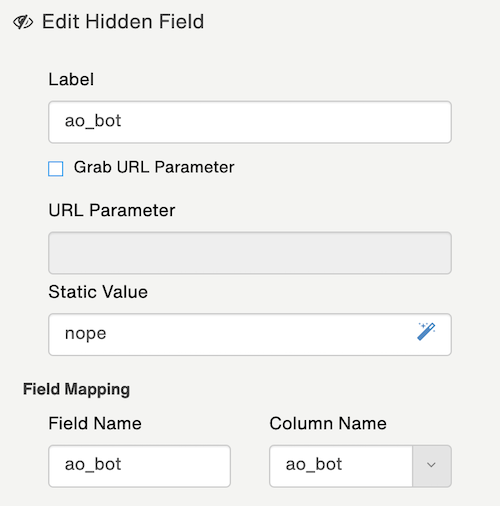Click the hidden-eye icon beside the title
Screen dimensions: 500x506
click(23, 22)
